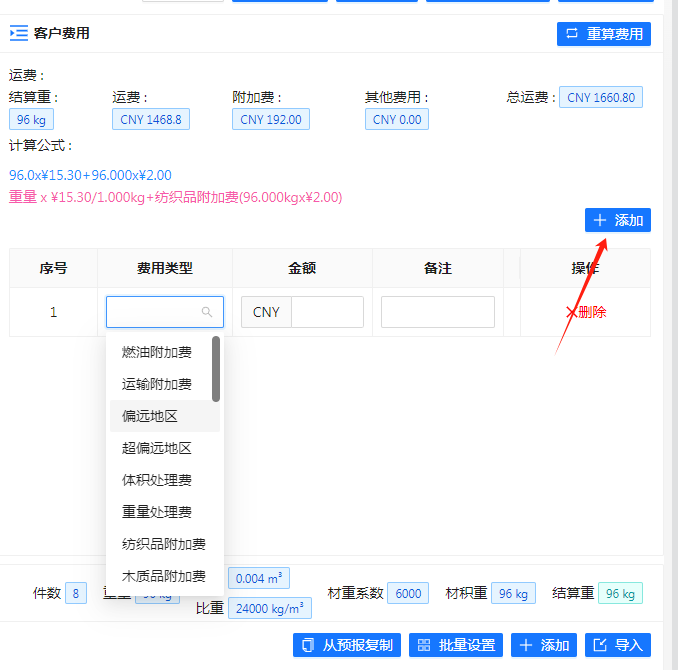Open the 费用类型 dropdown input
The image size is (678, 670).
pos(157,312)
